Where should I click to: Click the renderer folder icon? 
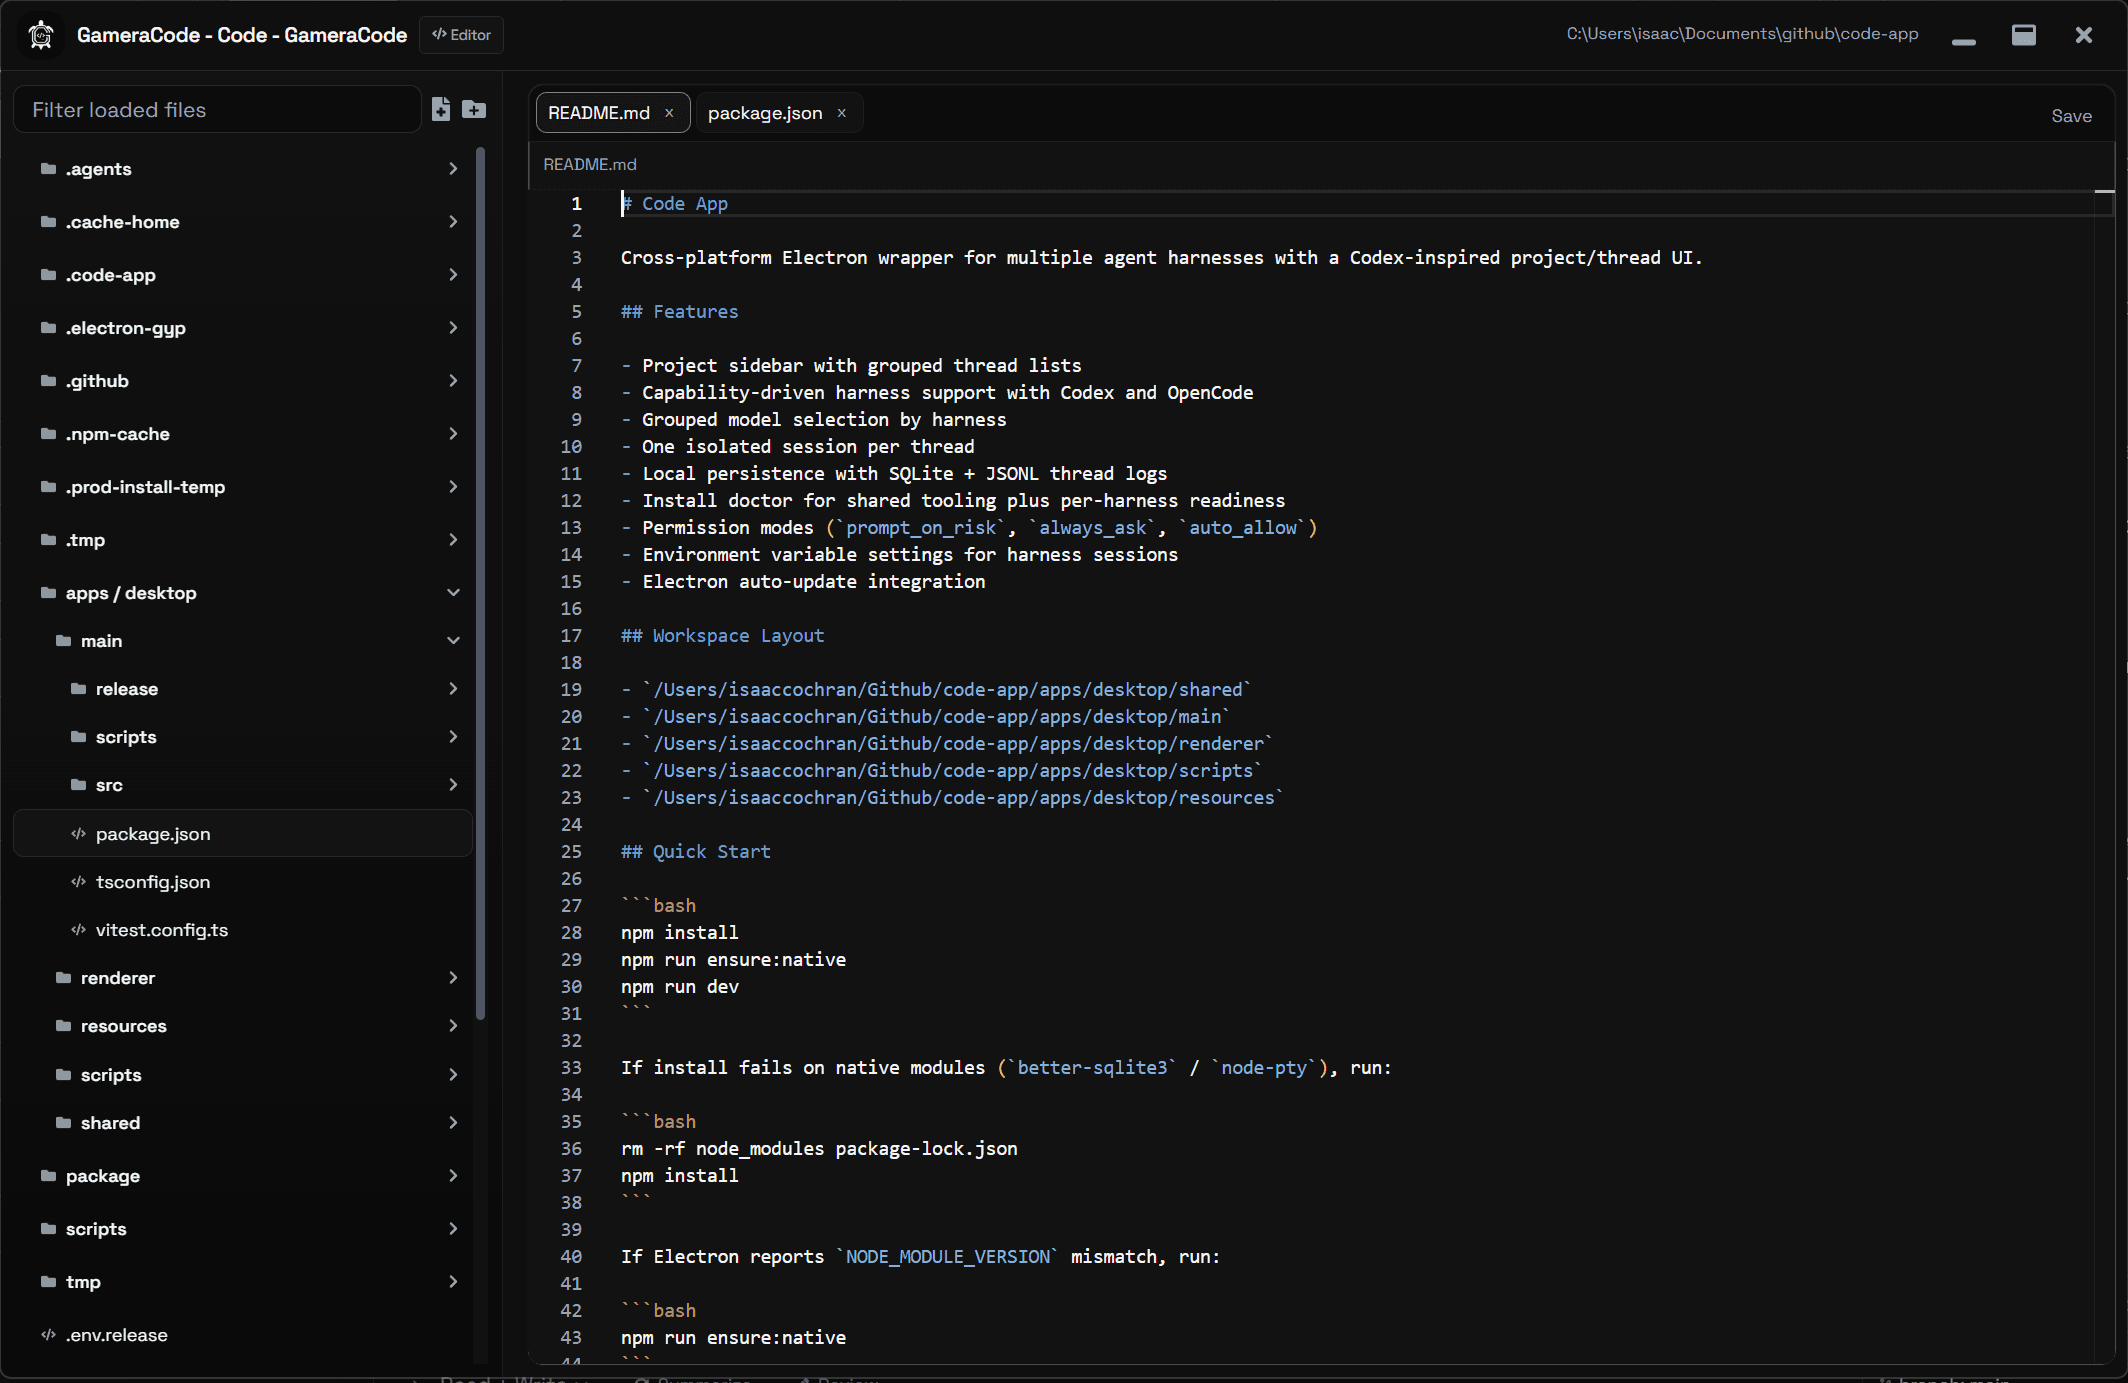(63, 977)
